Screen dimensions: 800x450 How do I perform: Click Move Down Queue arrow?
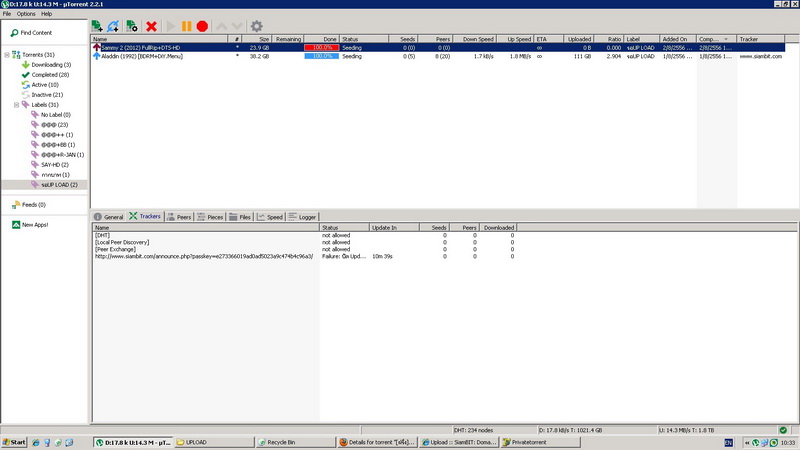pos(237,26)
